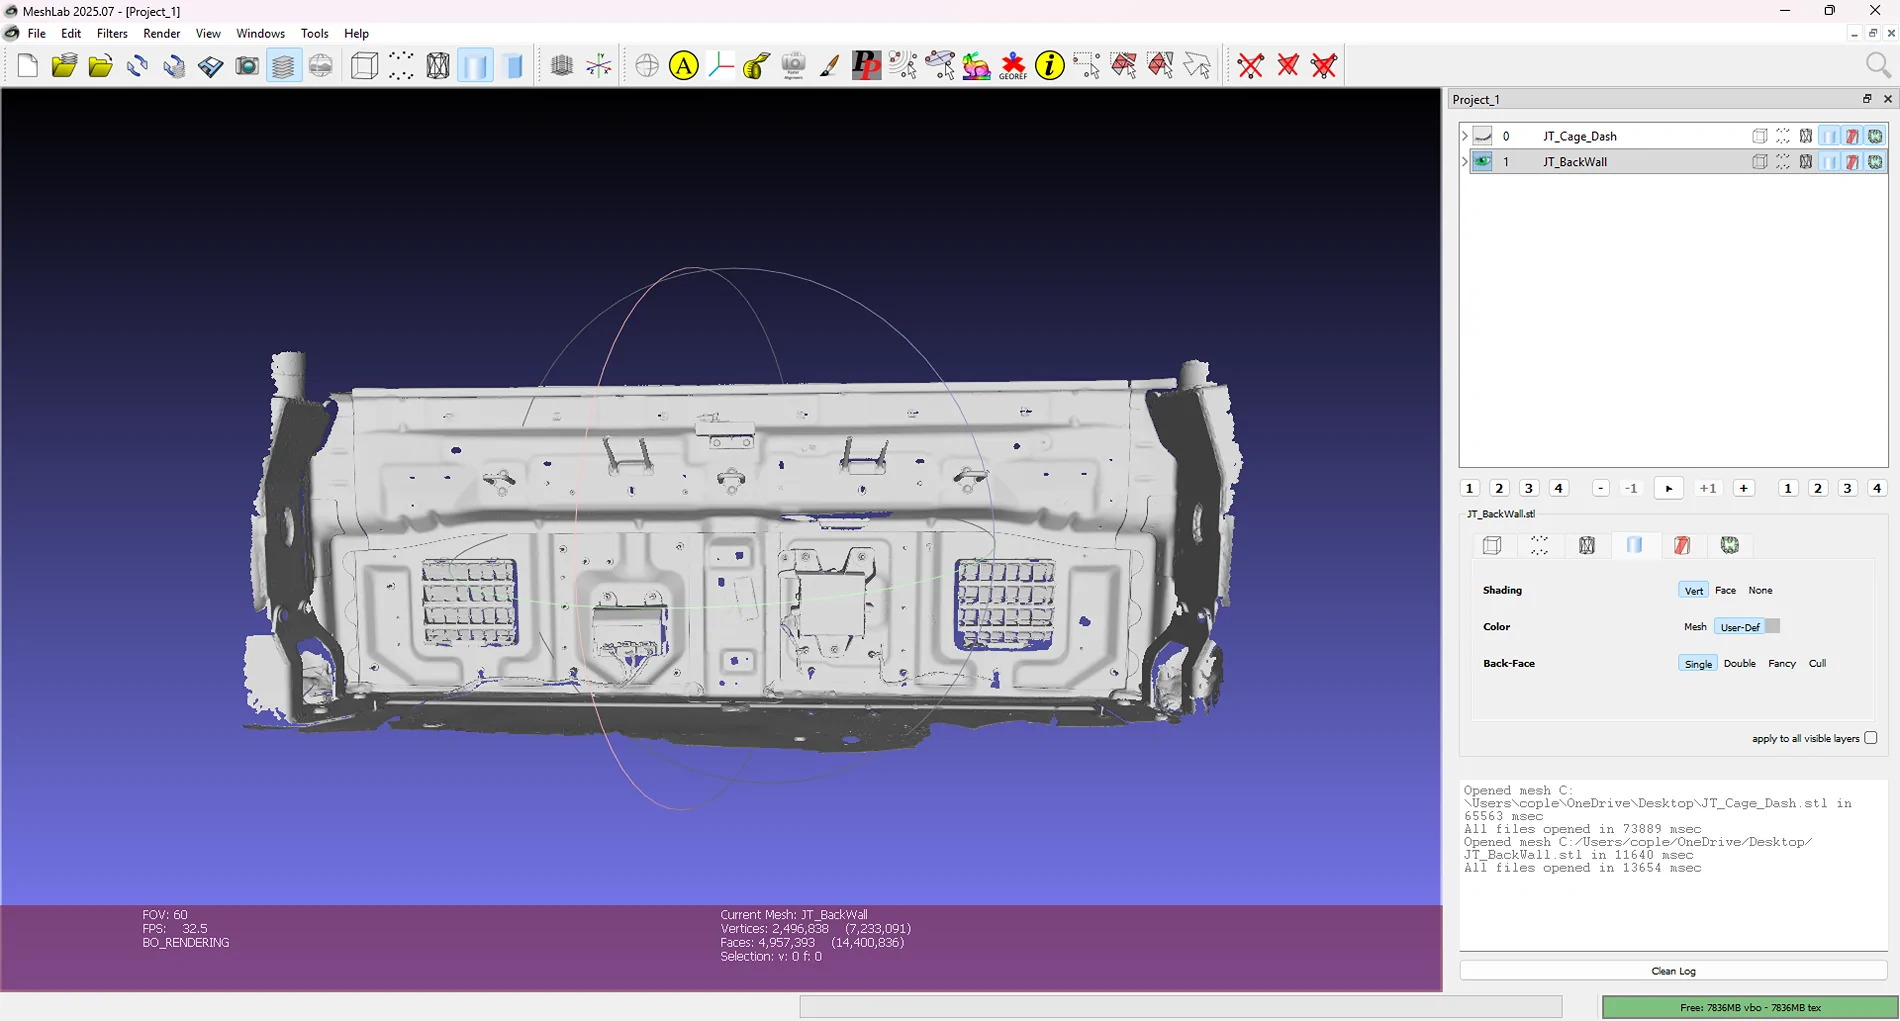Image resolution: width=1900 pixels, height=1021 pixels.
Task: Expand the JT_BackWall layer tree item
Action: click(1465, 162)
